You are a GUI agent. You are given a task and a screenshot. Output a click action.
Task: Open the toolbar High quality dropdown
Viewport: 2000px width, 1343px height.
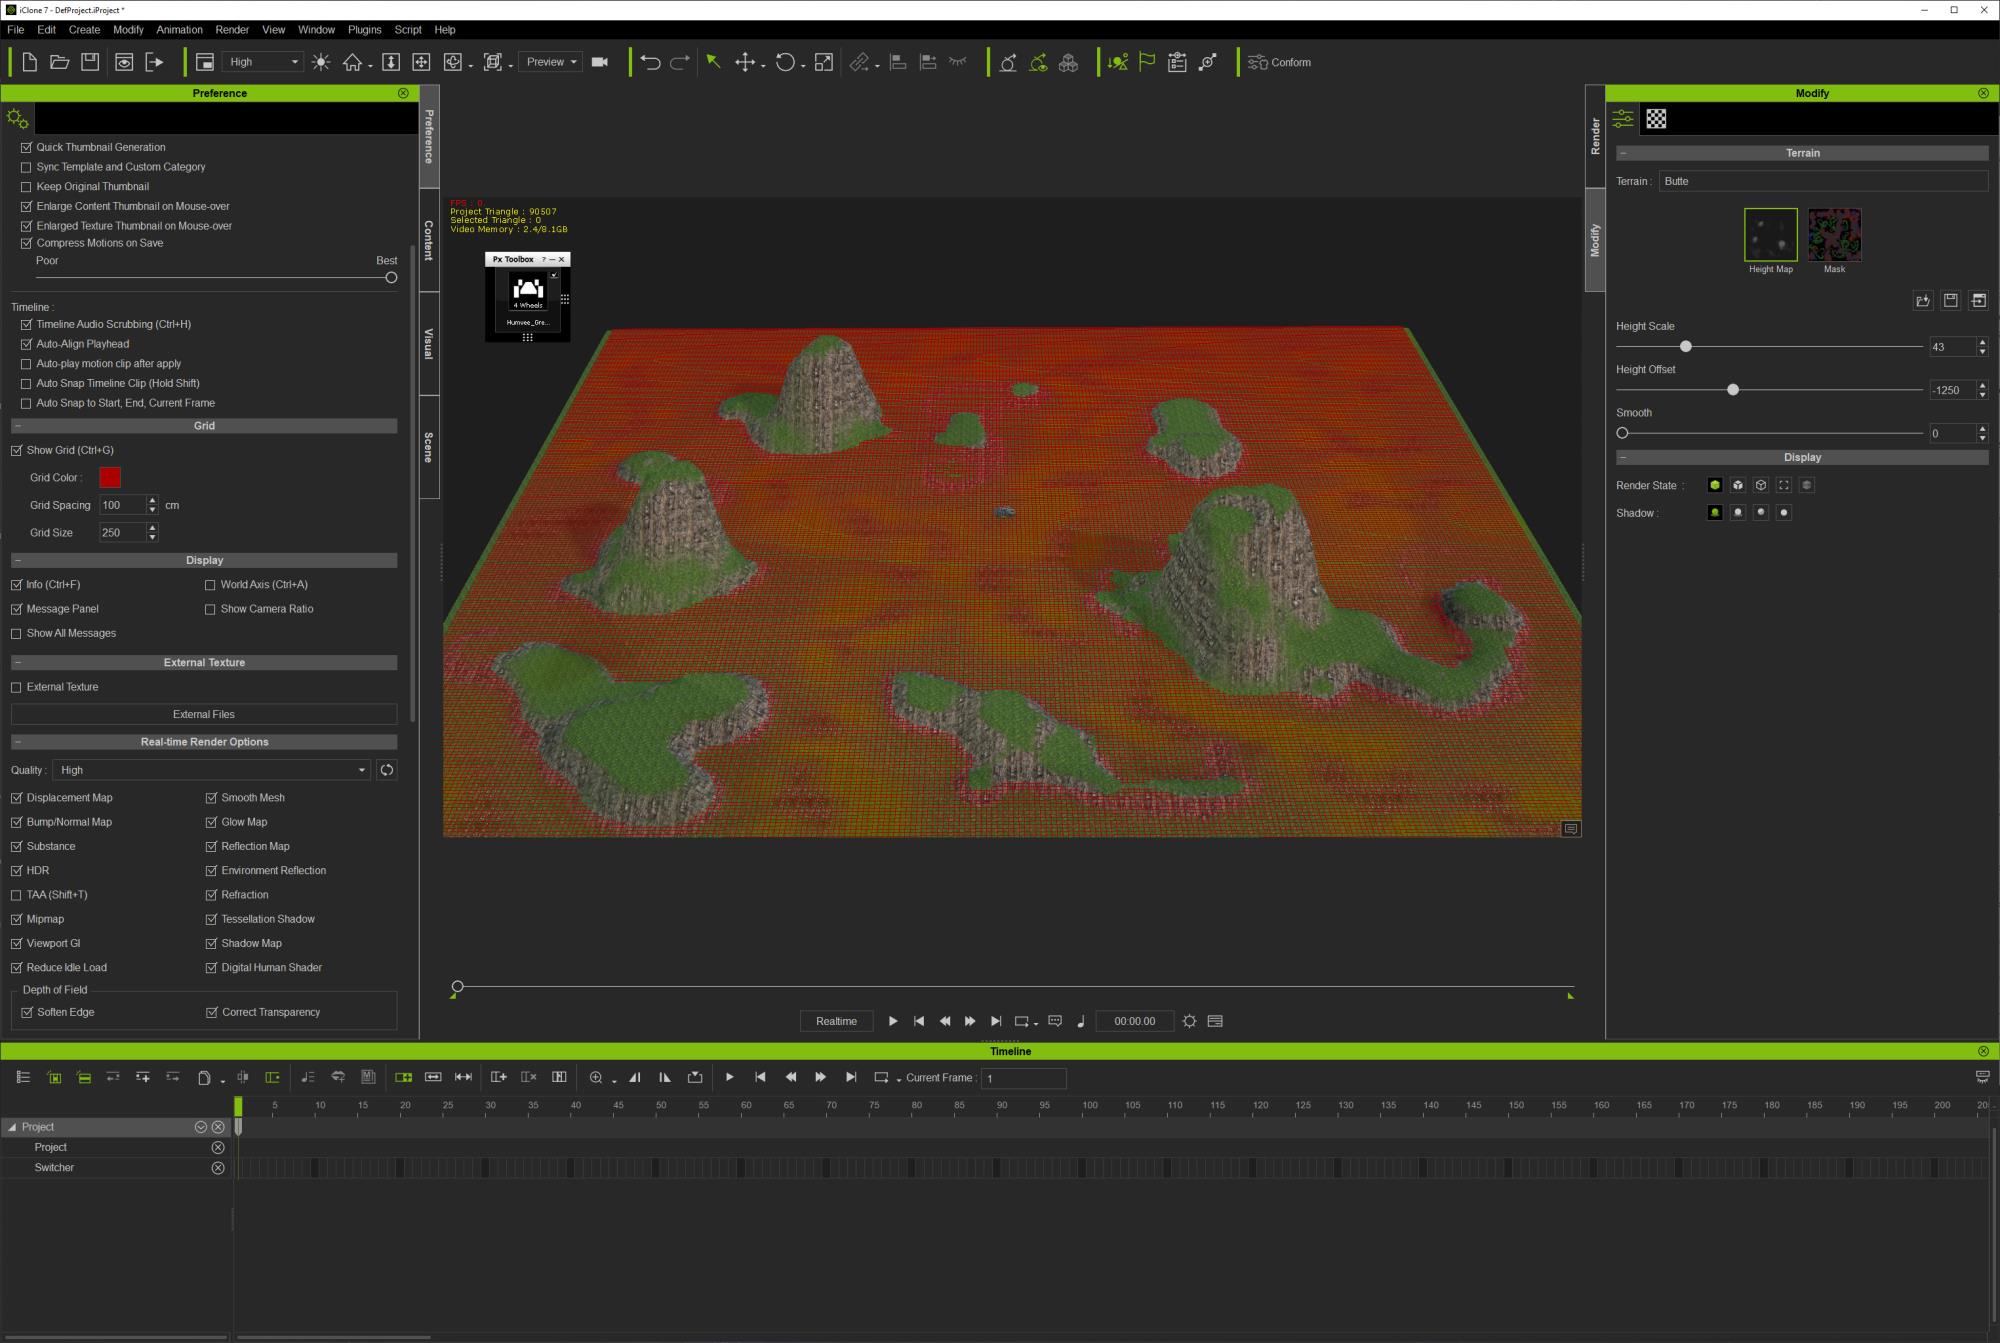[262, 62]
